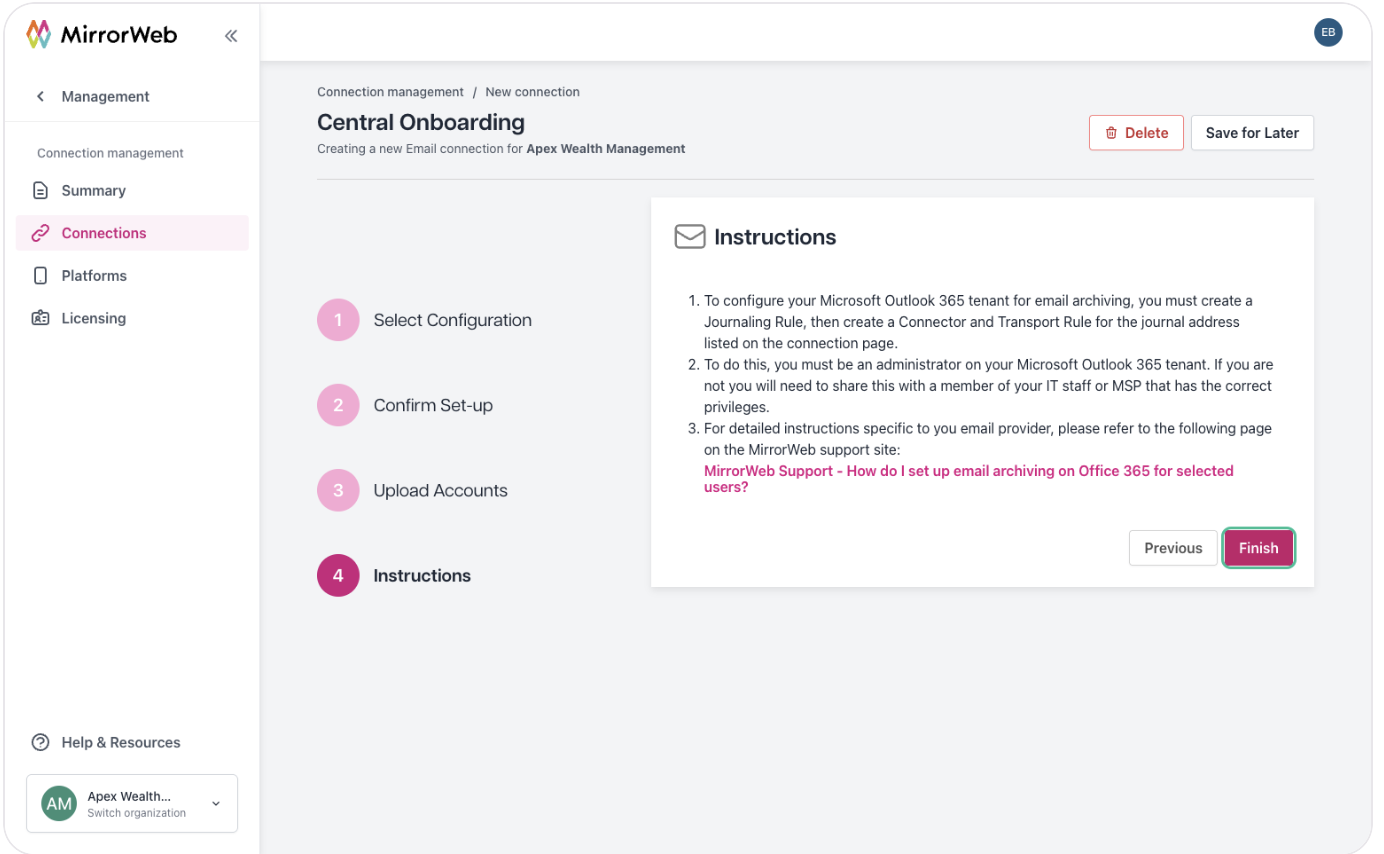Click the Summary document icon
1384x854 pixels.
[40, 190]
